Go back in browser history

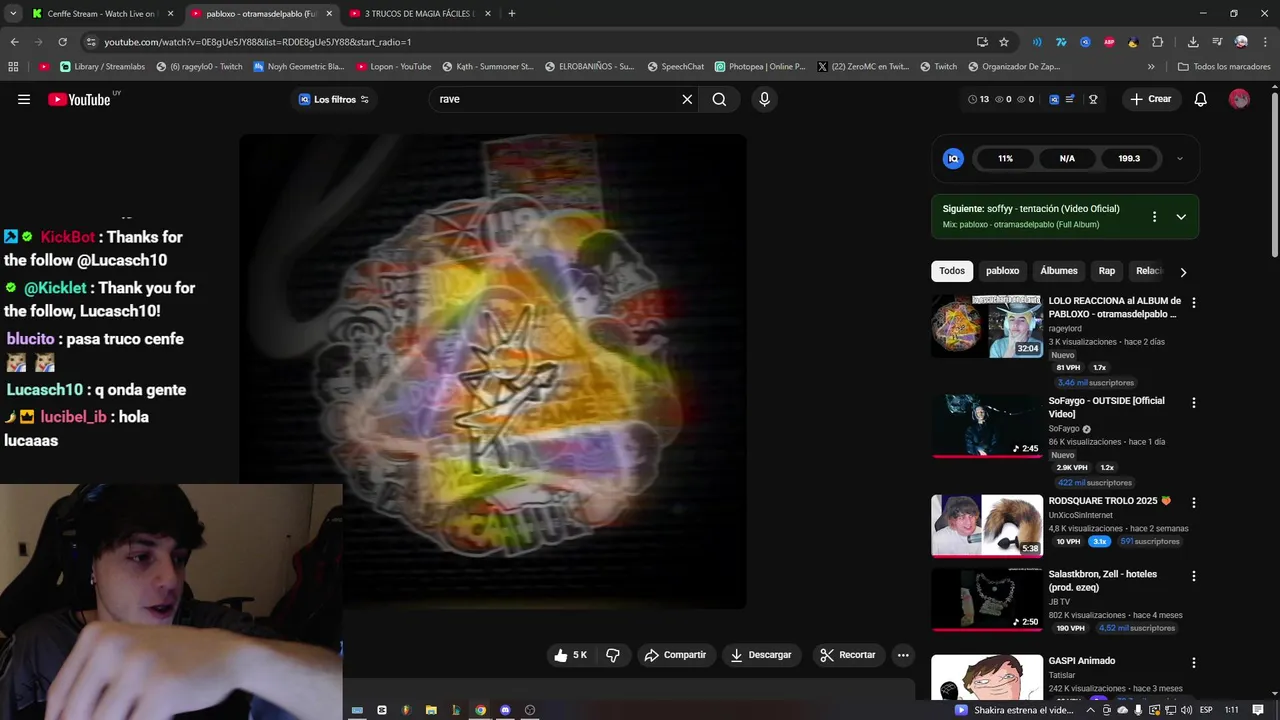pos(14,42)
